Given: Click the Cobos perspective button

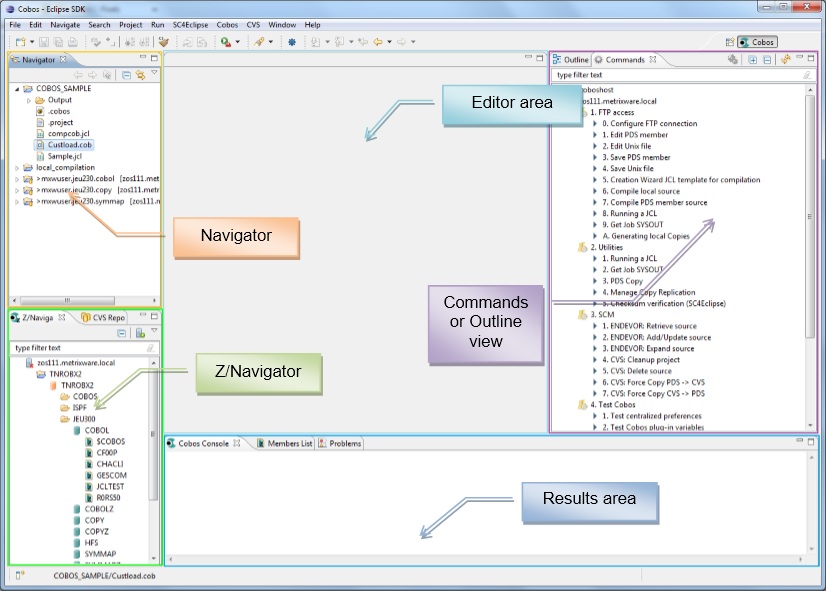Looking at the screenshot, I should [x=757, y=42].
